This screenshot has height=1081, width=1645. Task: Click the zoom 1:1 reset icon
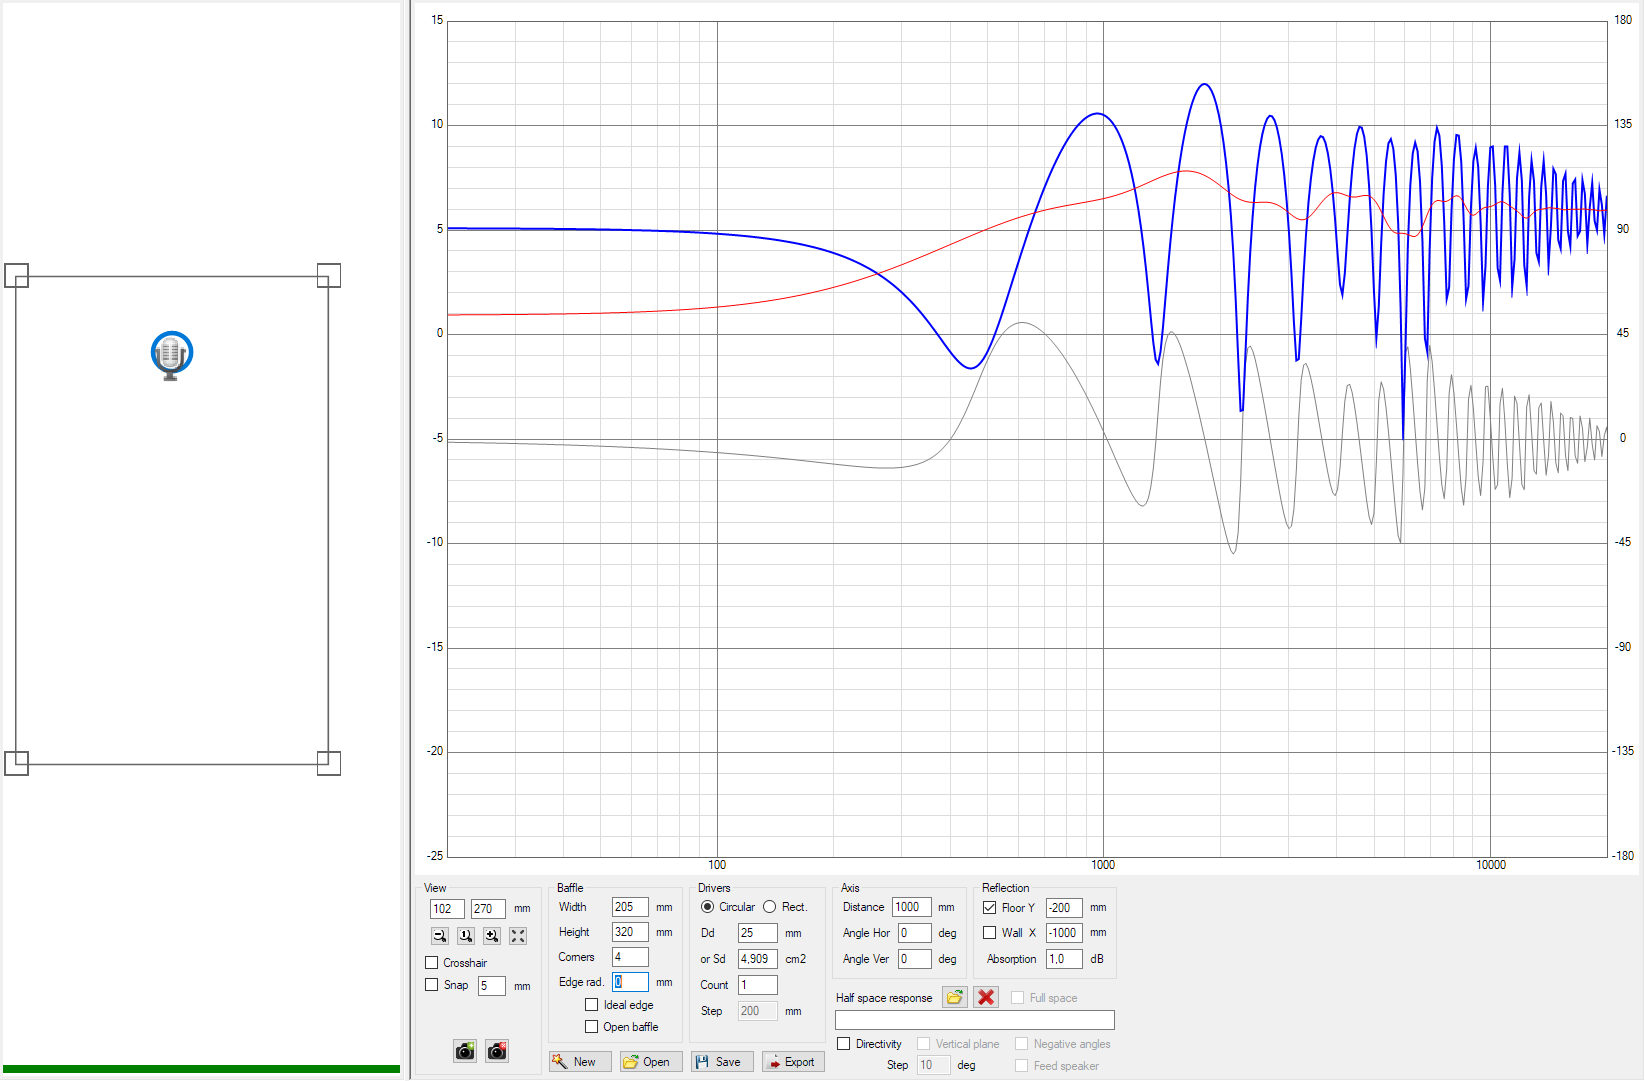(465, 936)
